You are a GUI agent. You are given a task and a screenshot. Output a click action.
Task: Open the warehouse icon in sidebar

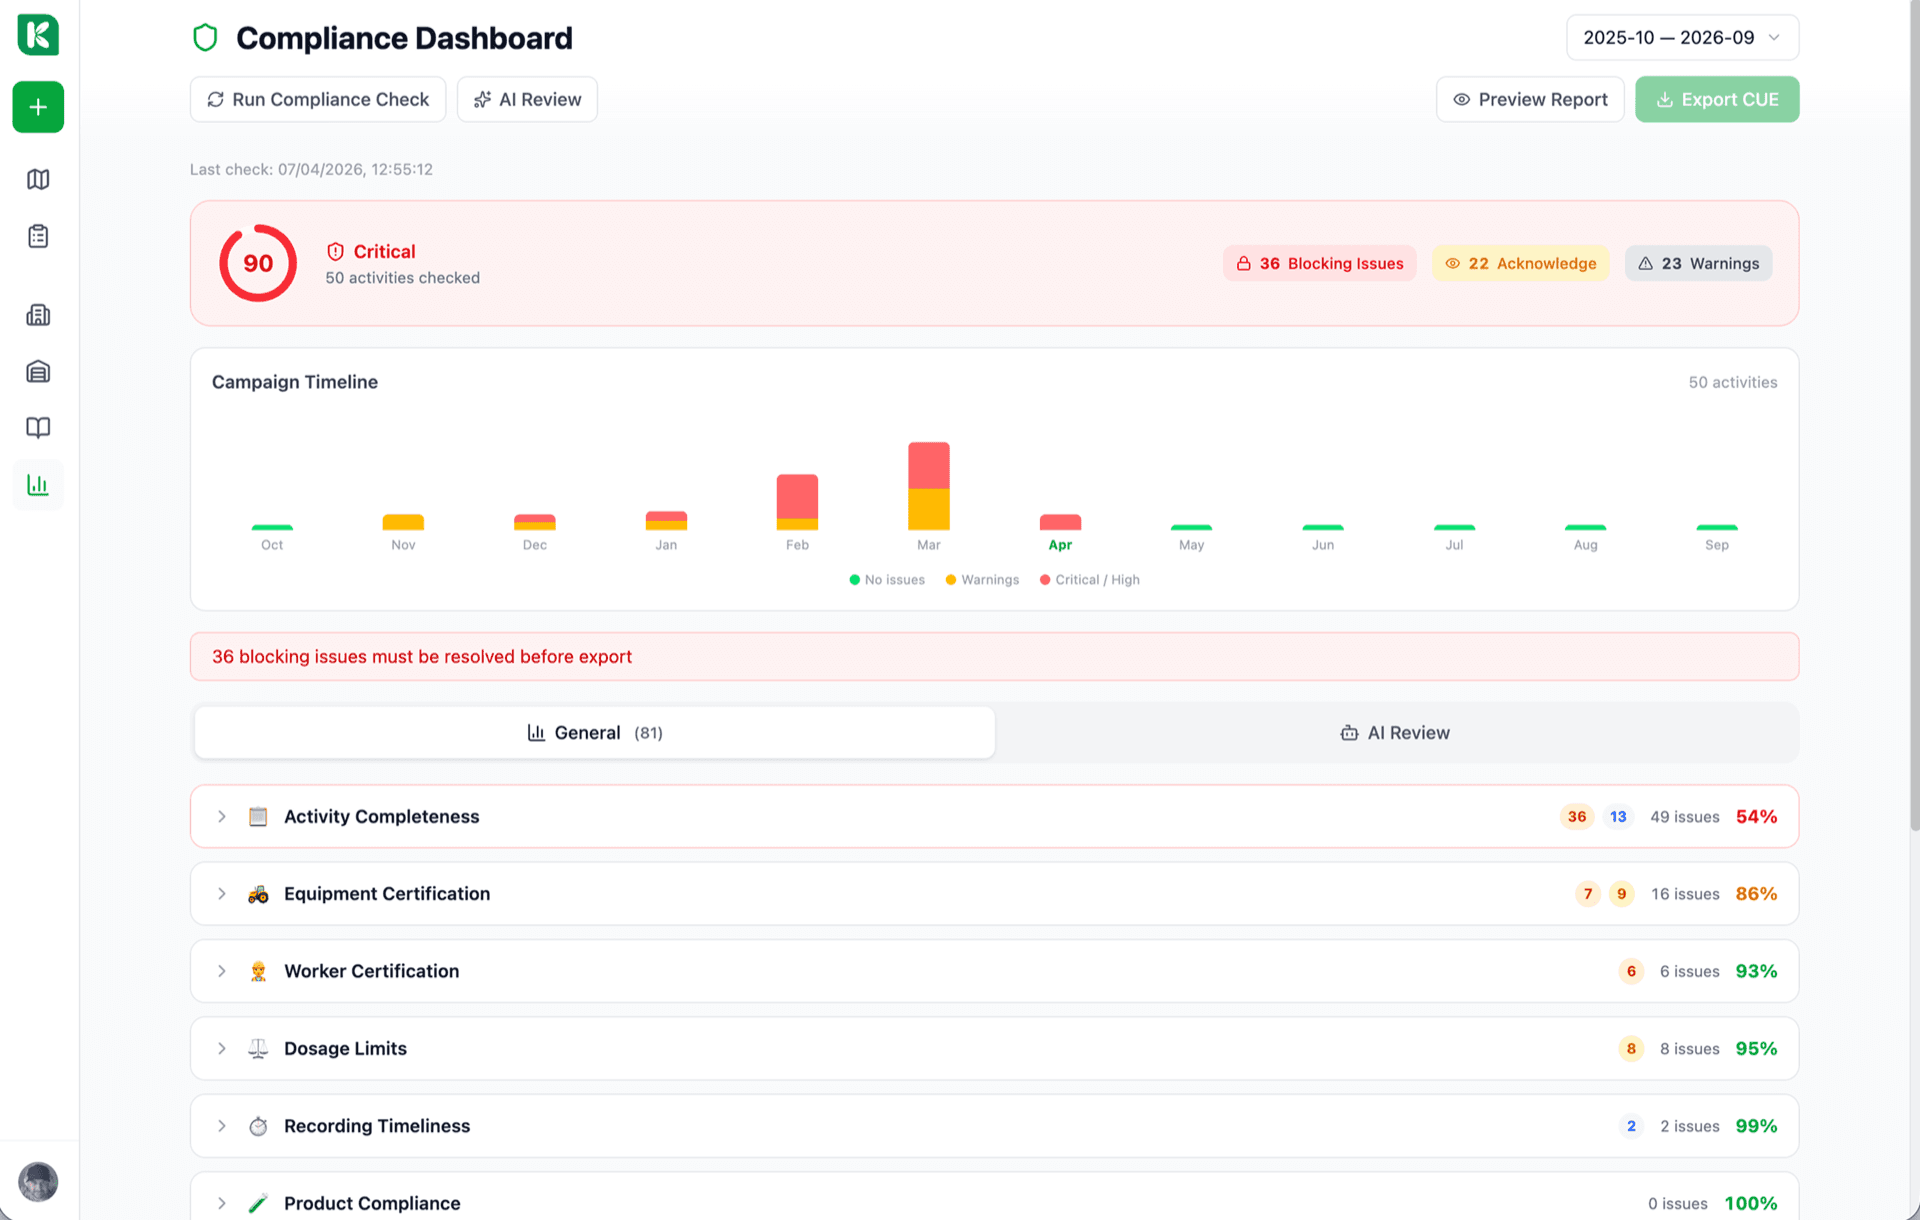[x=38, y=372]
